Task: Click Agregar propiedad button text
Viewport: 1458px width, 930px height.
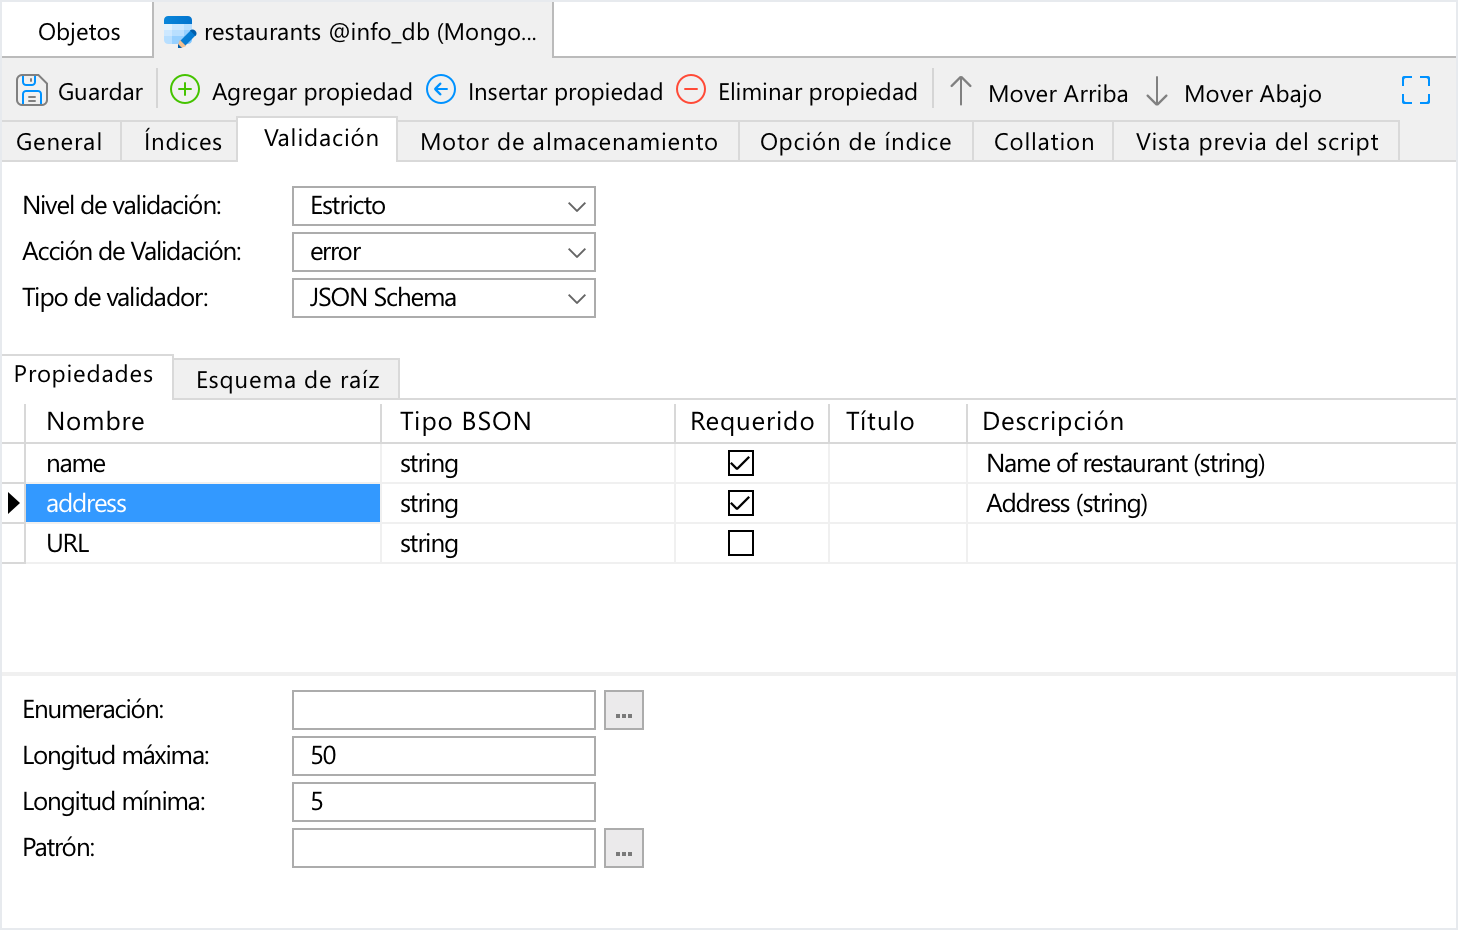Action: (x=312, y=92)
